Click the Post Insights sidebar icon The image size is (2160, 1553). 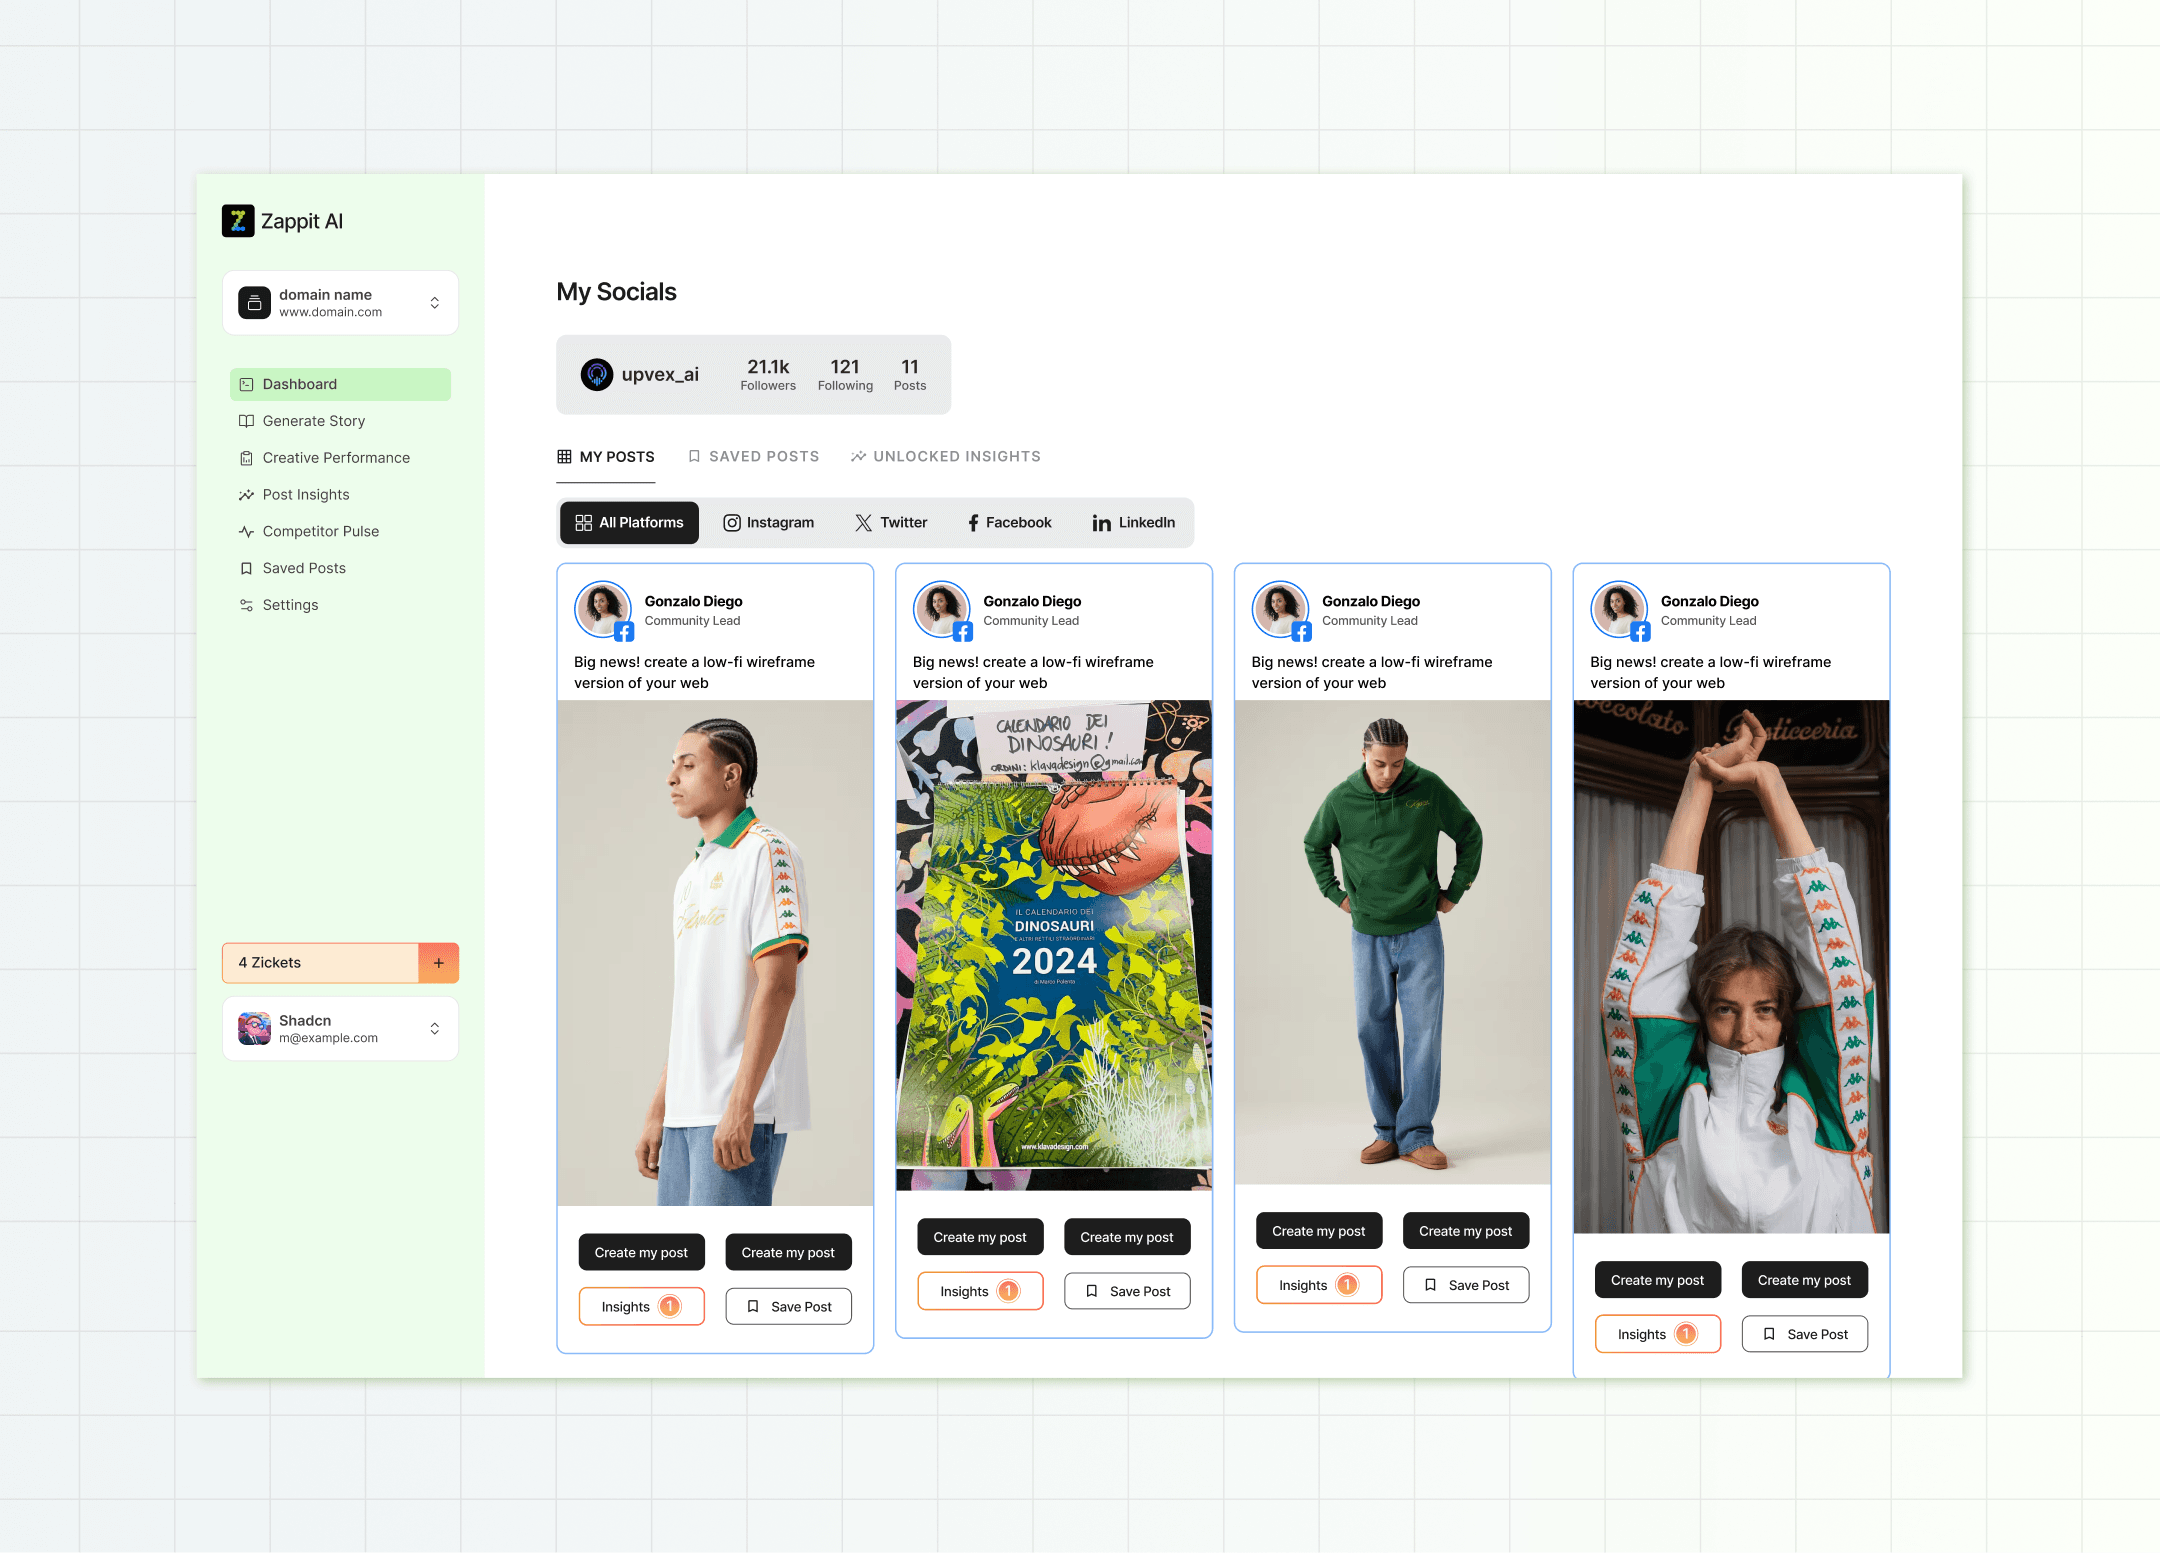tap(246, 495)
